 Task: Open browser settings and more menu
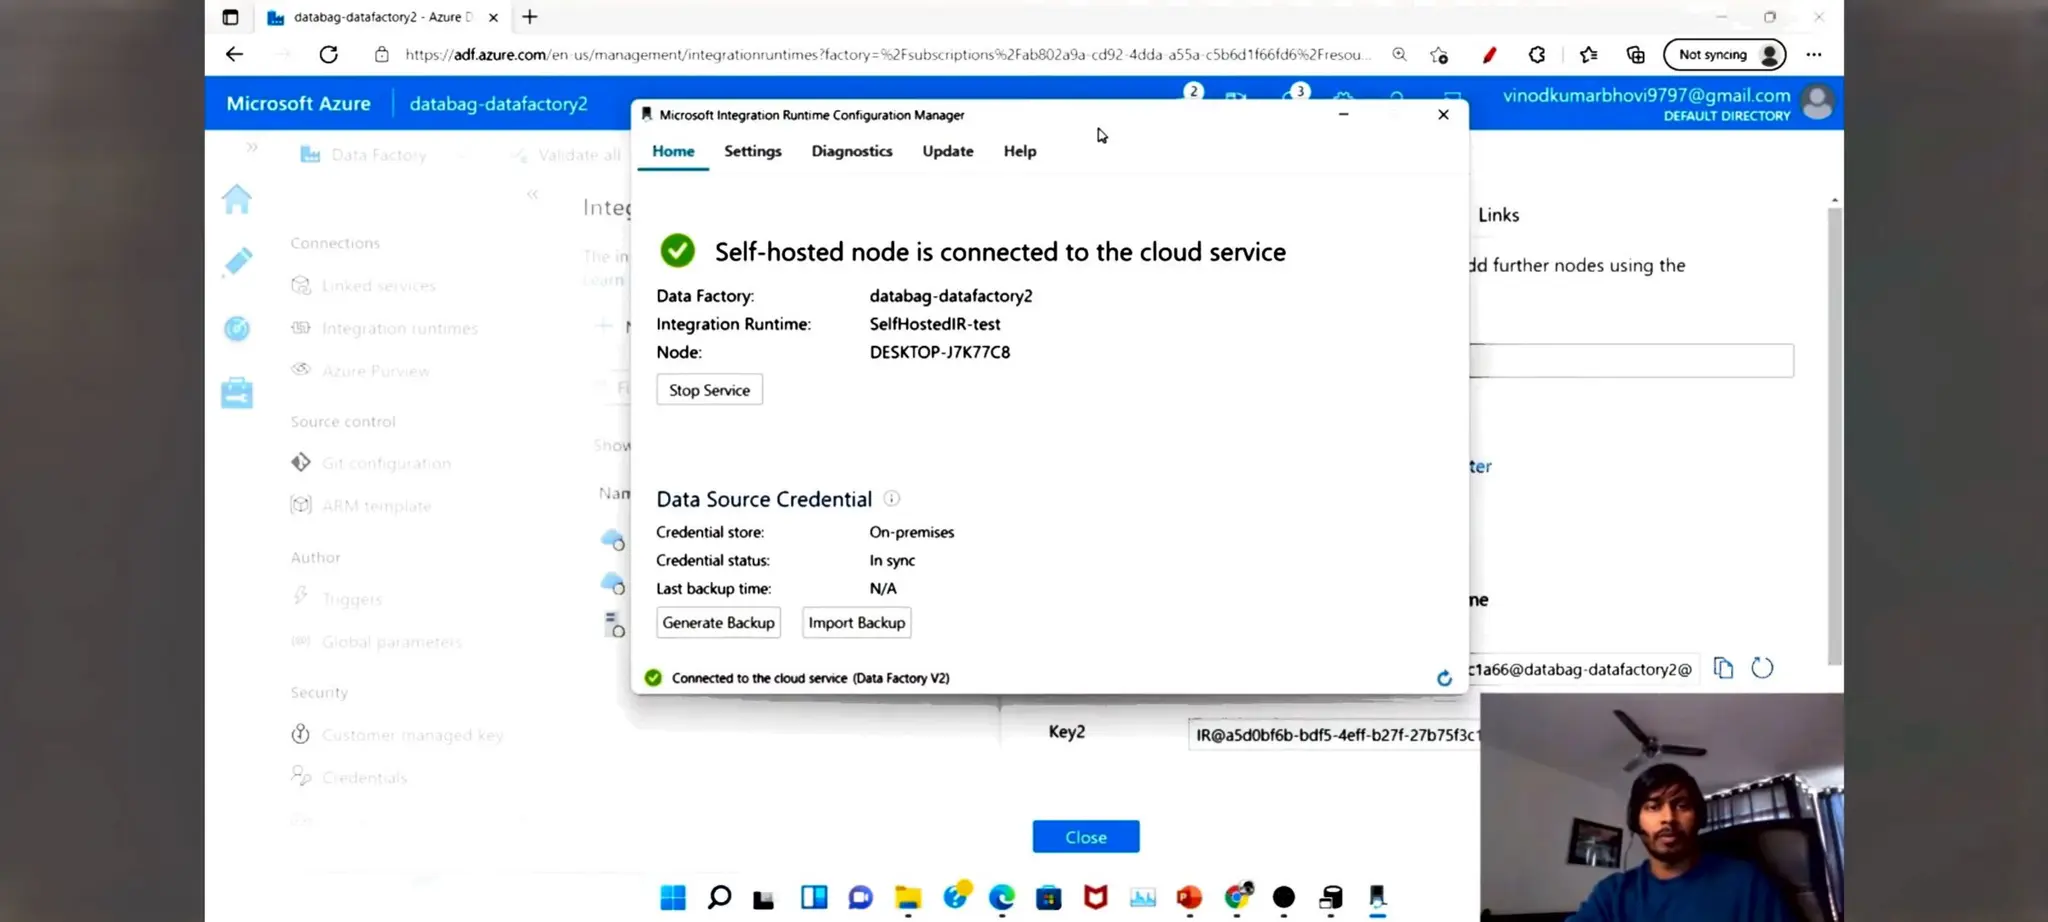[1814, 55]
